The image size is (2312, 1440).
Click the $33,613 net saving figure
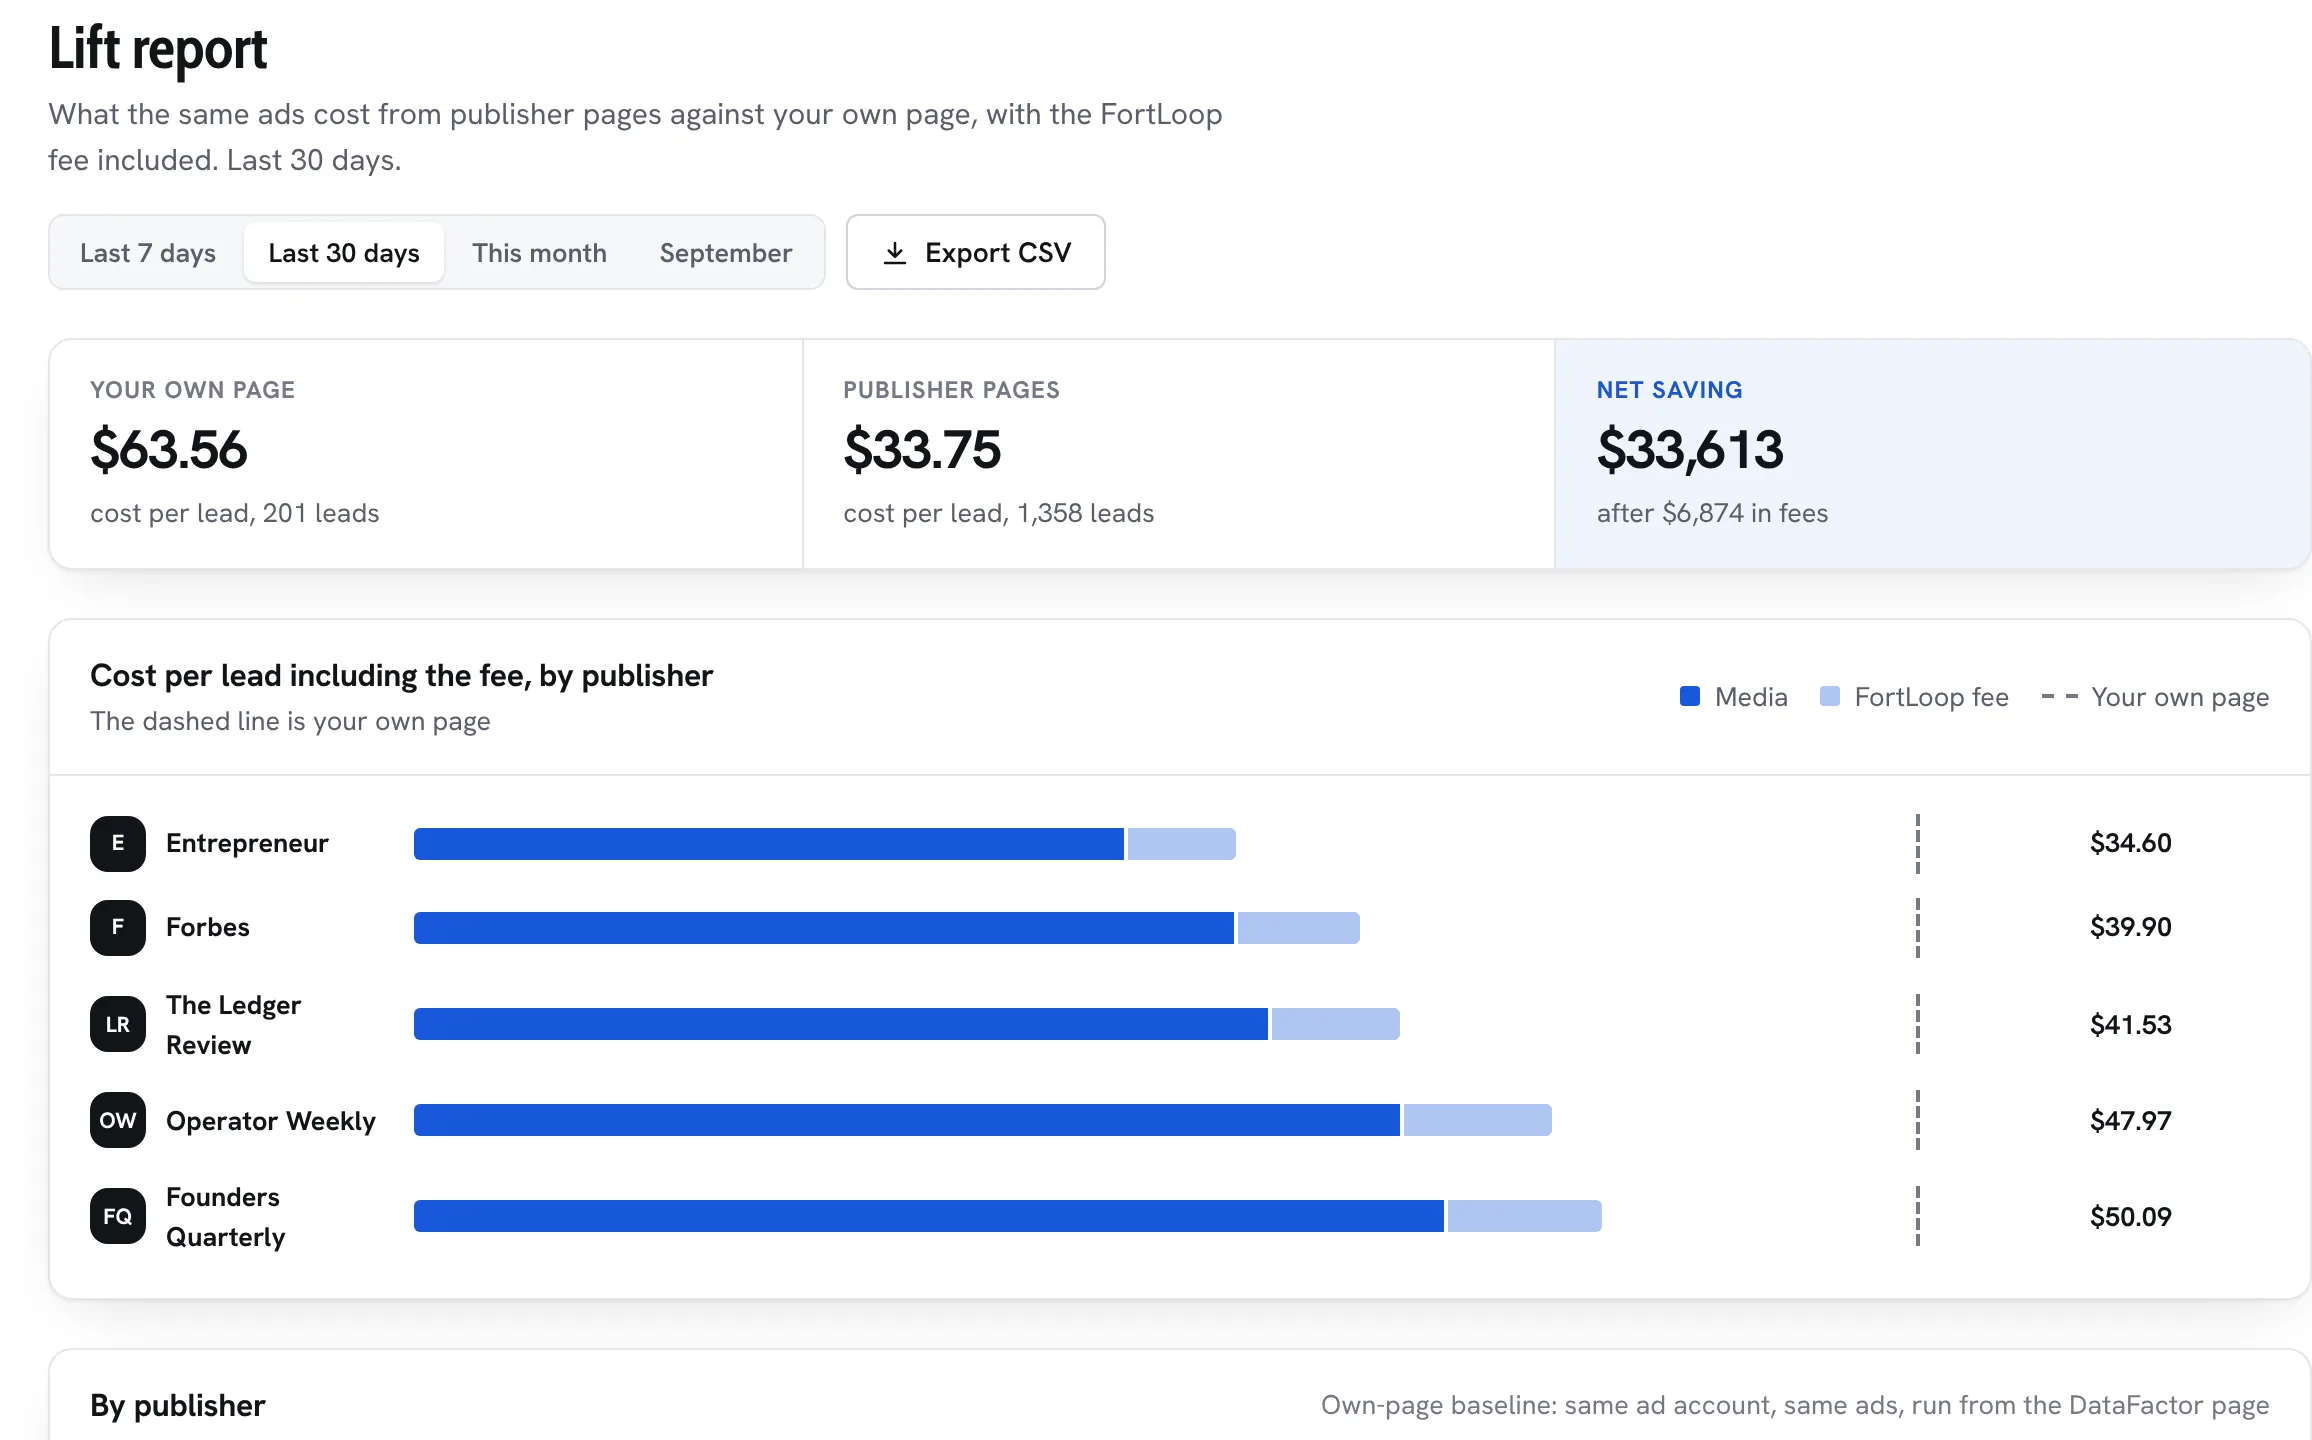(1690, 450)
